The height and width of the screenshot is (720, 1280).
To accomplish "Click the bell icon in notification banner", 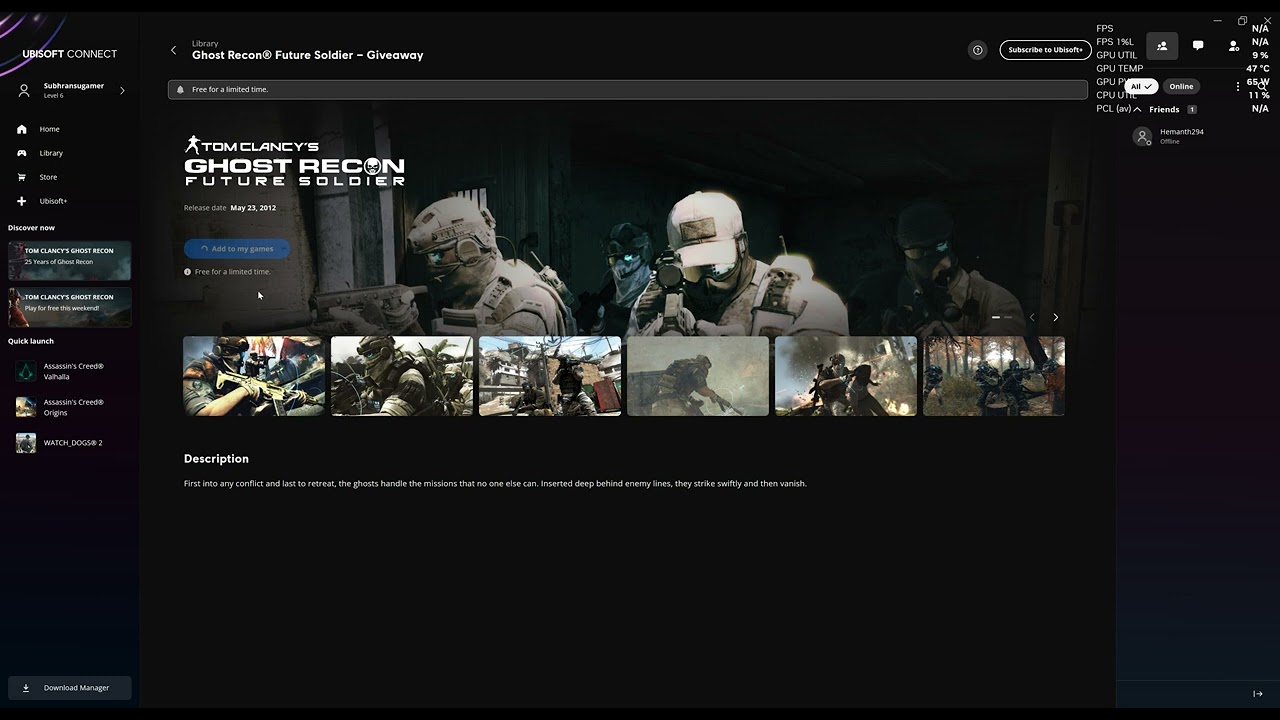I will tap(180, 89).
